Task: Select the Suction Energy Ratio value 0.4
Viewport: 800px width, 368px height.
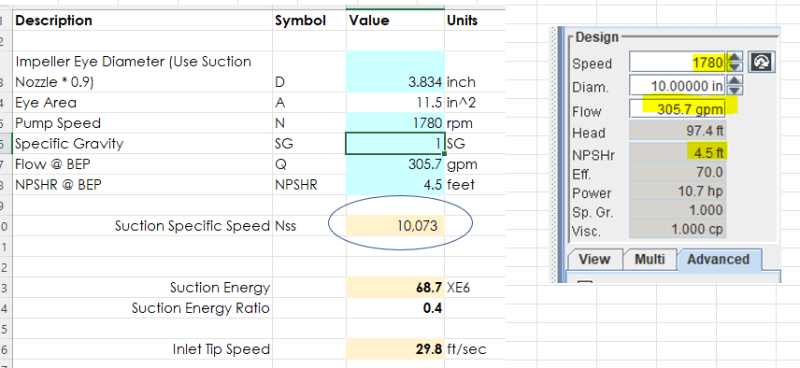Action: coord(395,308)
